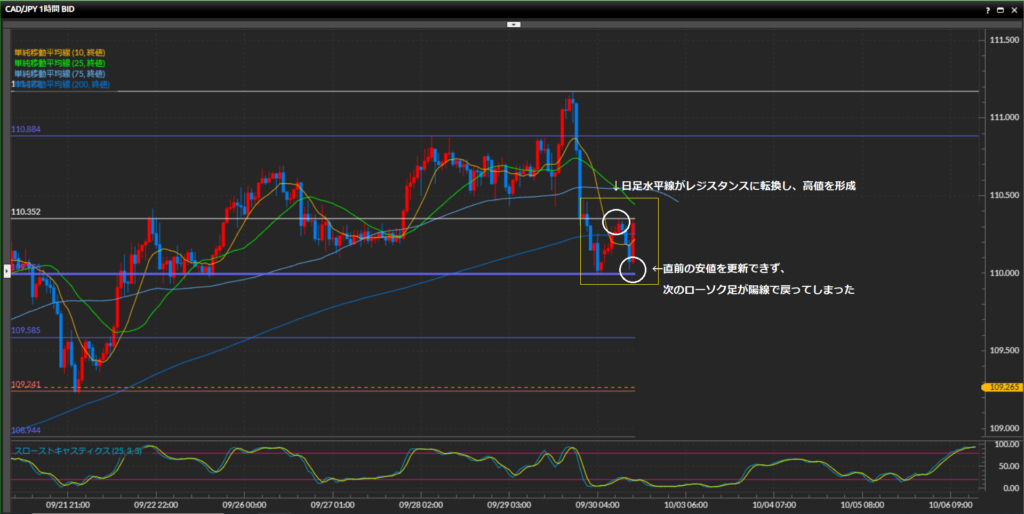Expand the left side panel arrow
This screenshot has width=1024, height=514.
pyautogui.click(x=8, y=270)
